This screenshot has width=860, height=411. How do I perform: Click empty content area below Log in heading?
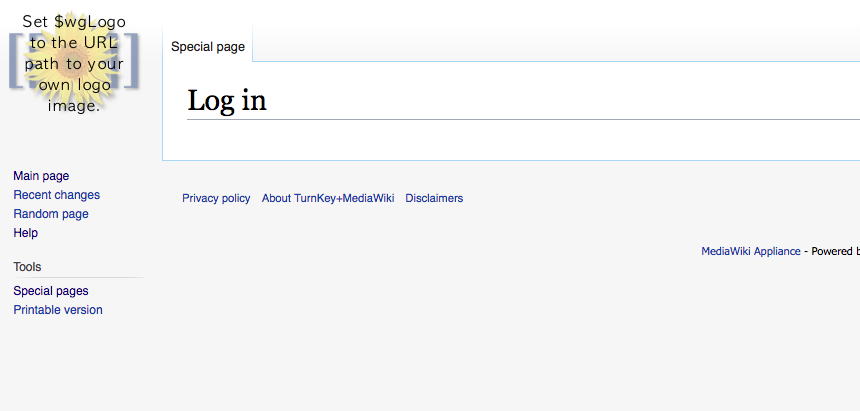coord(500,140)
